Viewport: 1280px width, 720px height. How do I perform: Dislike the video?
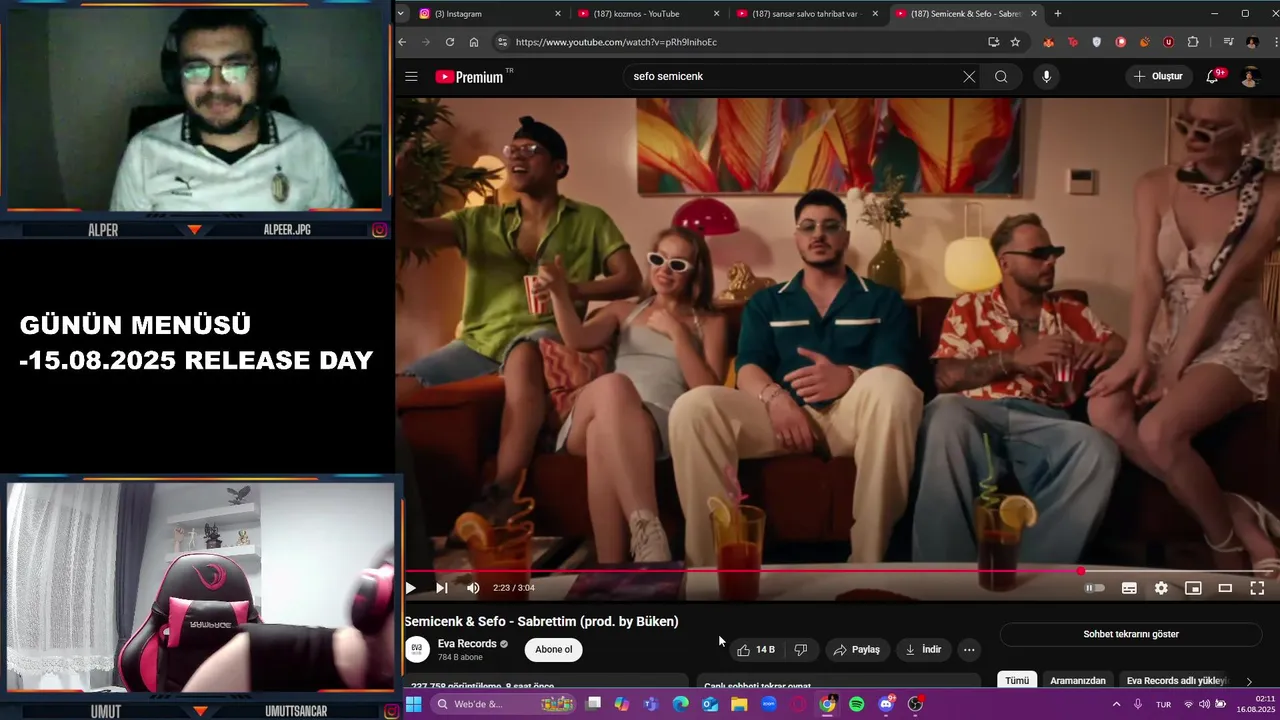(801, 650)
